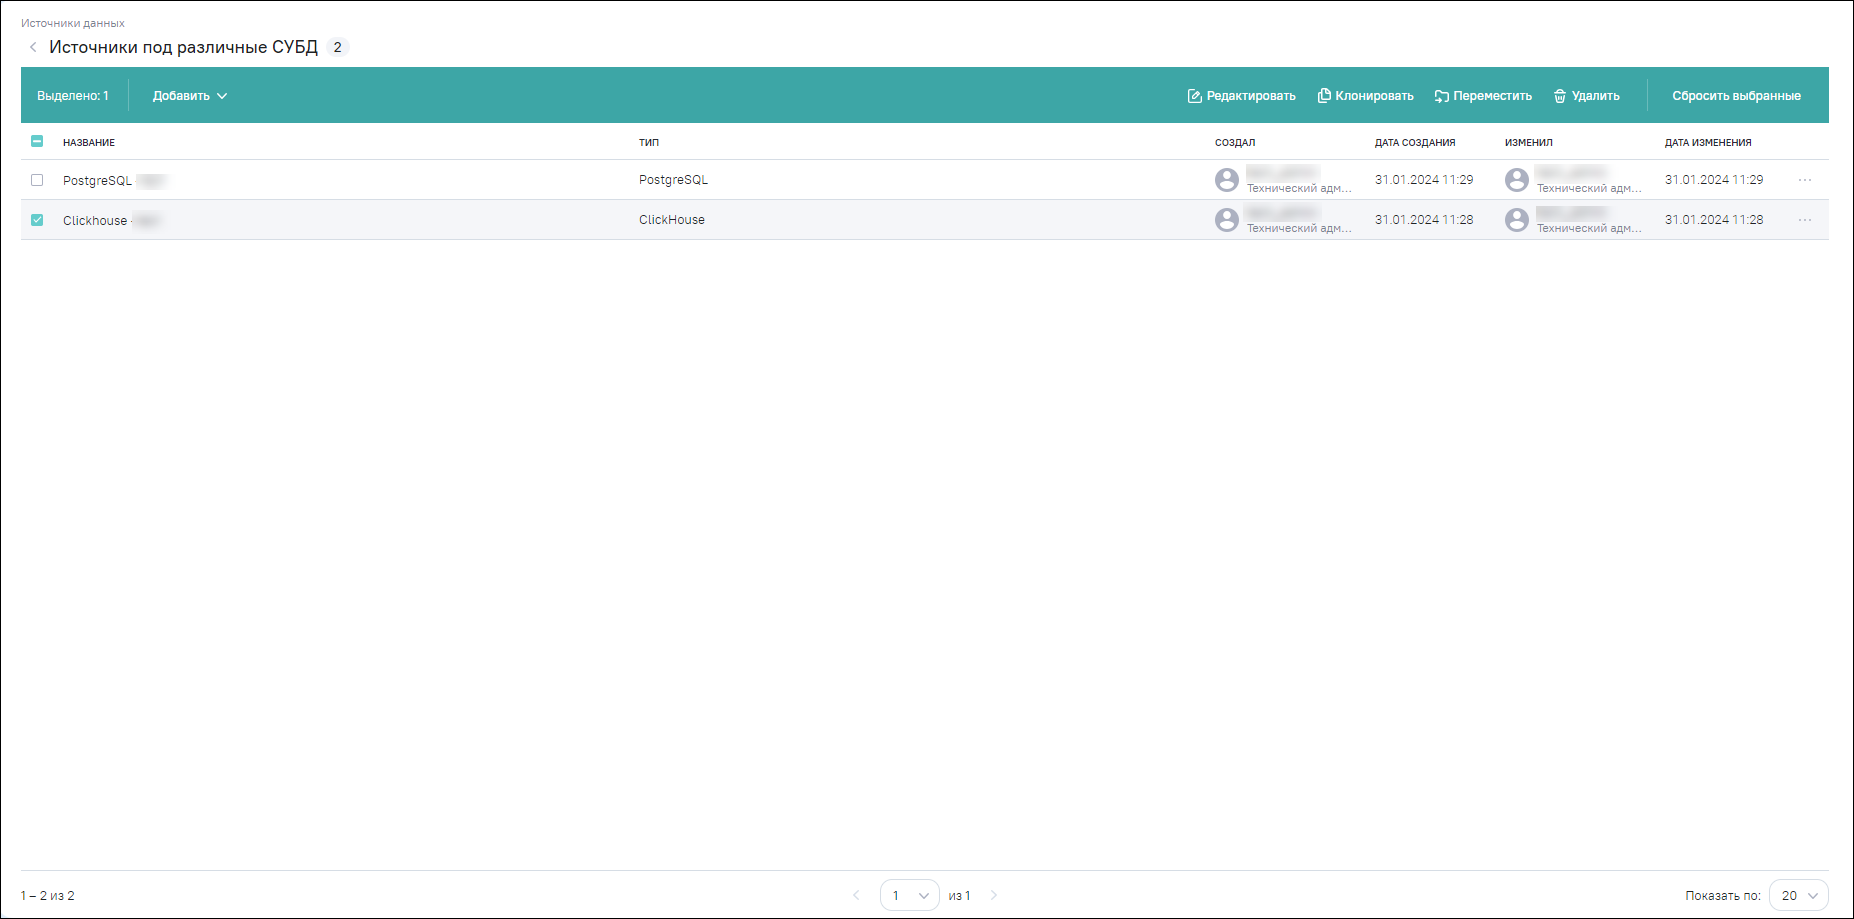Sort by the ДАТА ИЗМЕНЕНИЯ column header
Viewport: 1854px width, 919px height.
(x=1708, y=142)
